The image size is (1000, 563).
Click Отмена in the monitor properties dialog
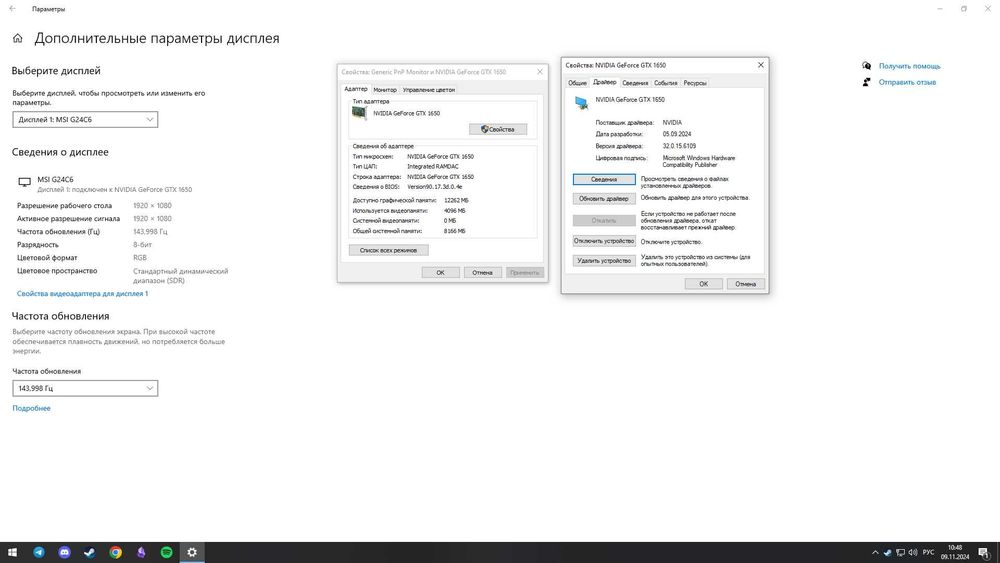click(482, 272)
